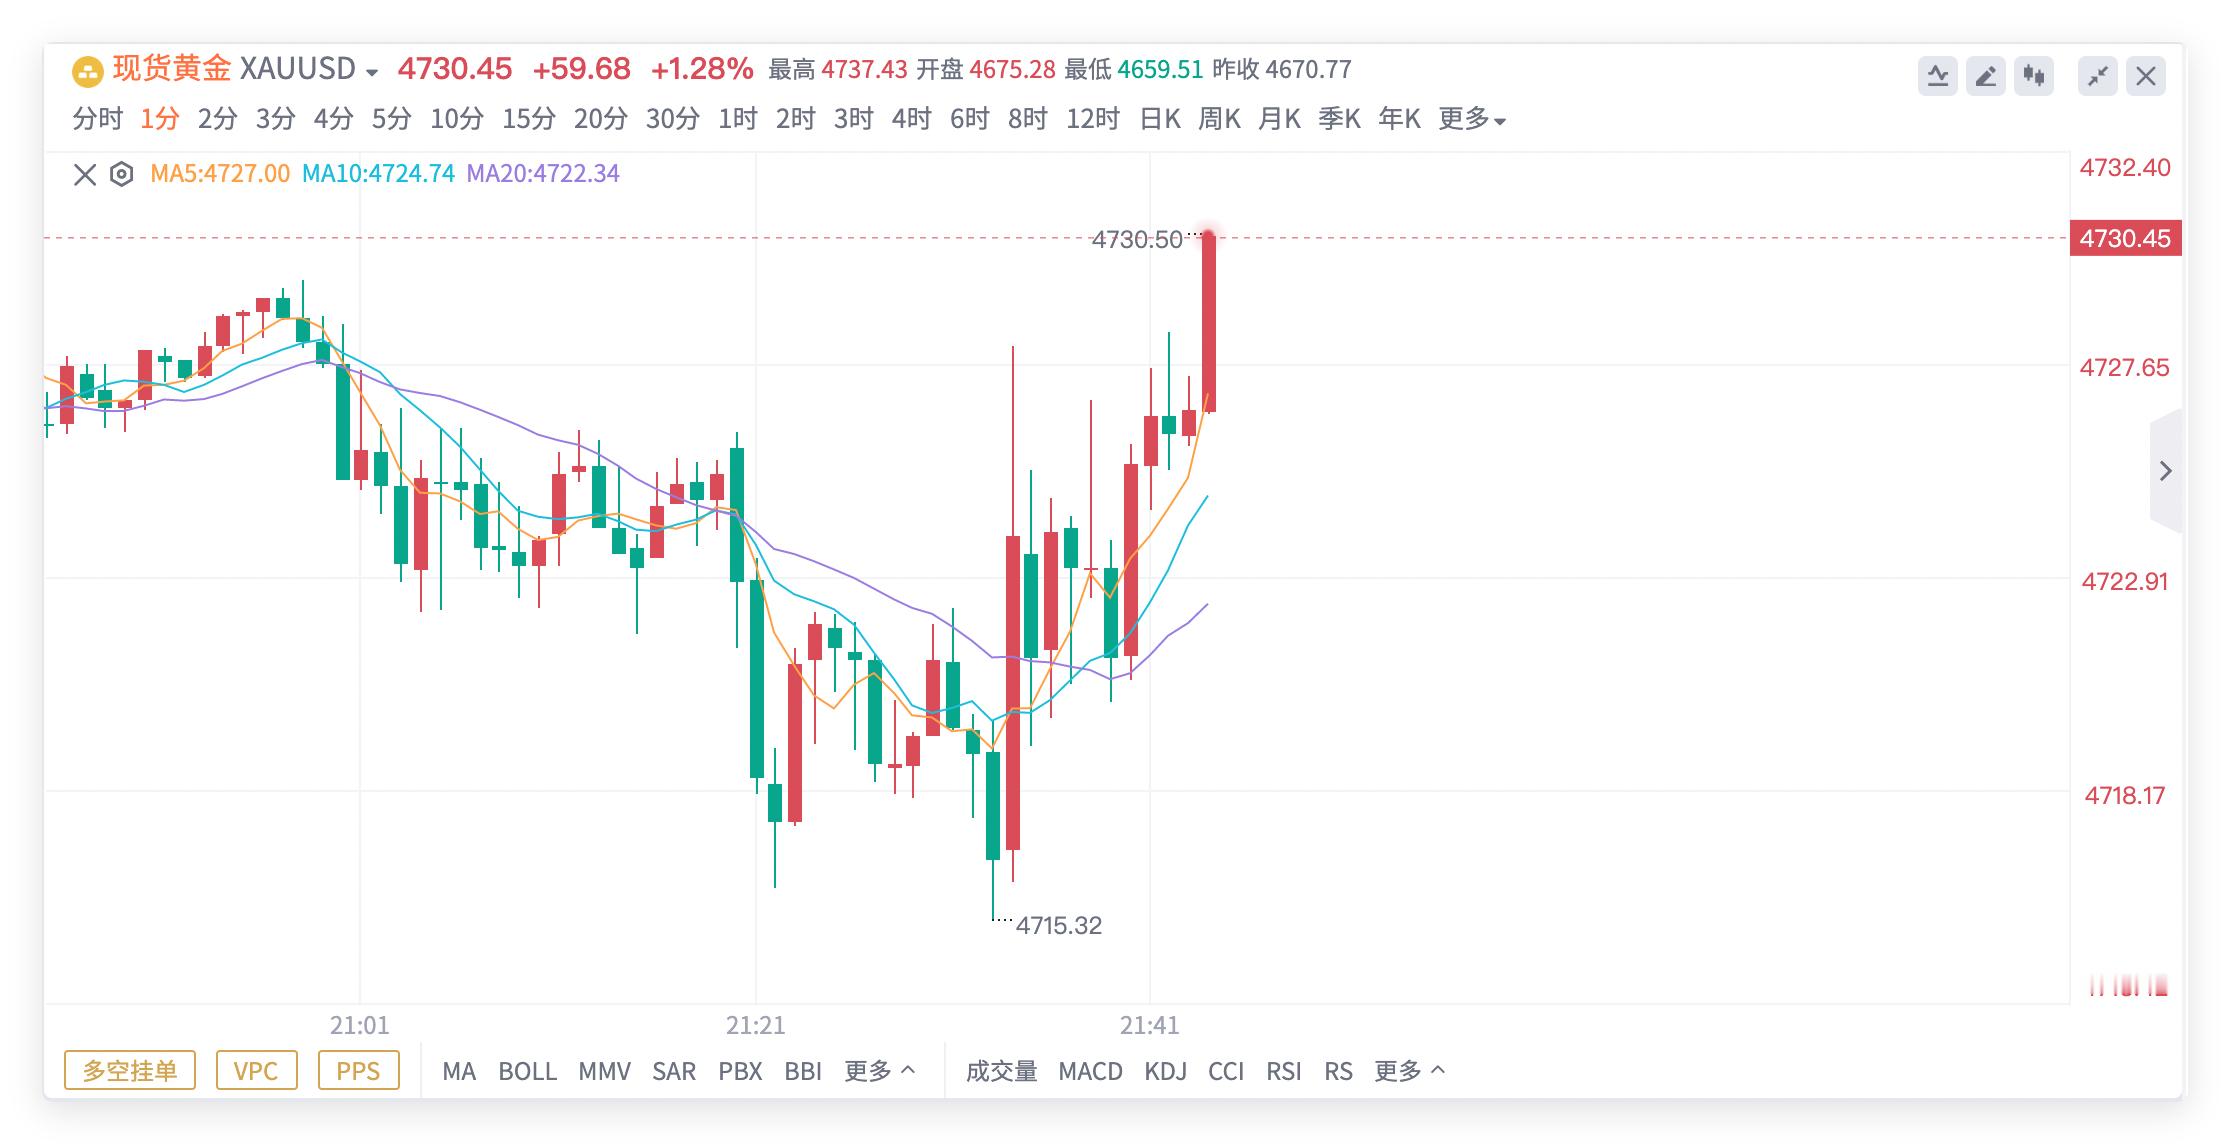Apply the BOLL indicator
Viewport: 2230px width, 1144px height.
click(x=530, y=1070)
